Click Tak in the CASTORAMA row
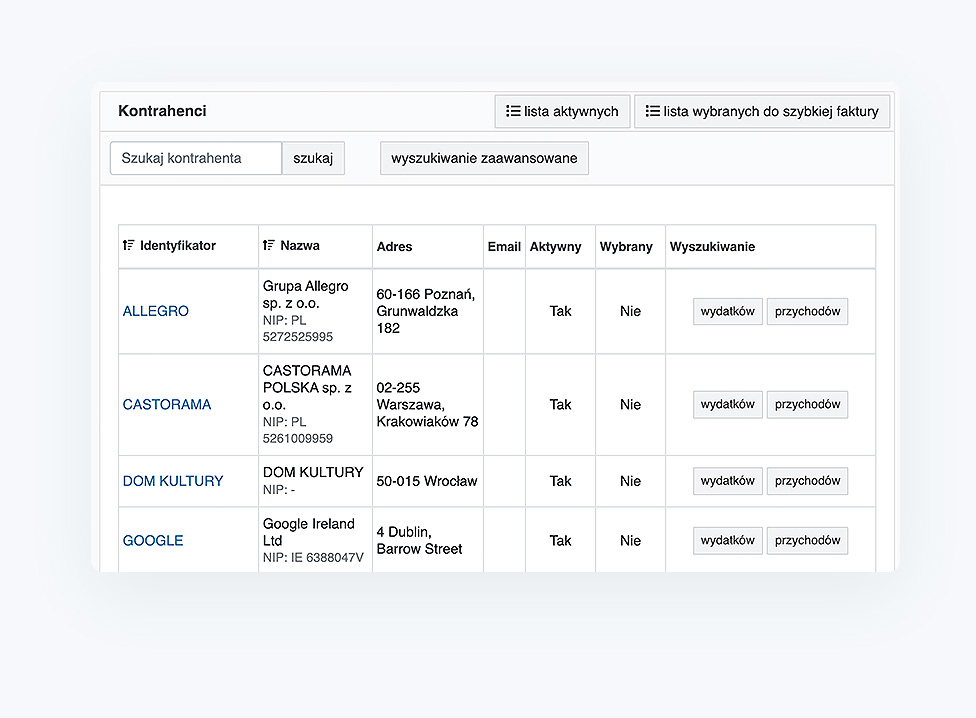Screen dimensions: 976x718 [x=560, y=404]
